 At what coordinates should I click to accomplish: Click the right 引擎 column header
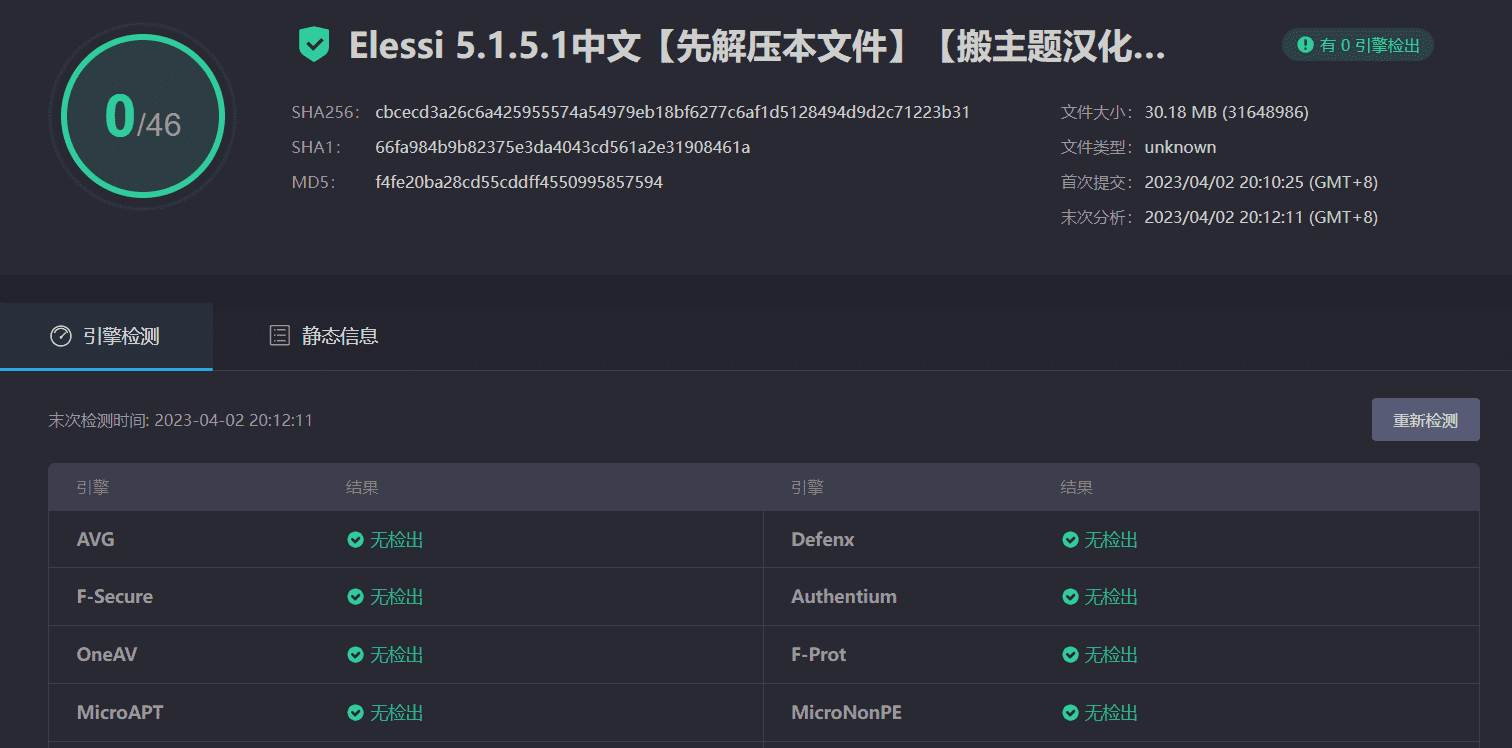tap(807, 488)
